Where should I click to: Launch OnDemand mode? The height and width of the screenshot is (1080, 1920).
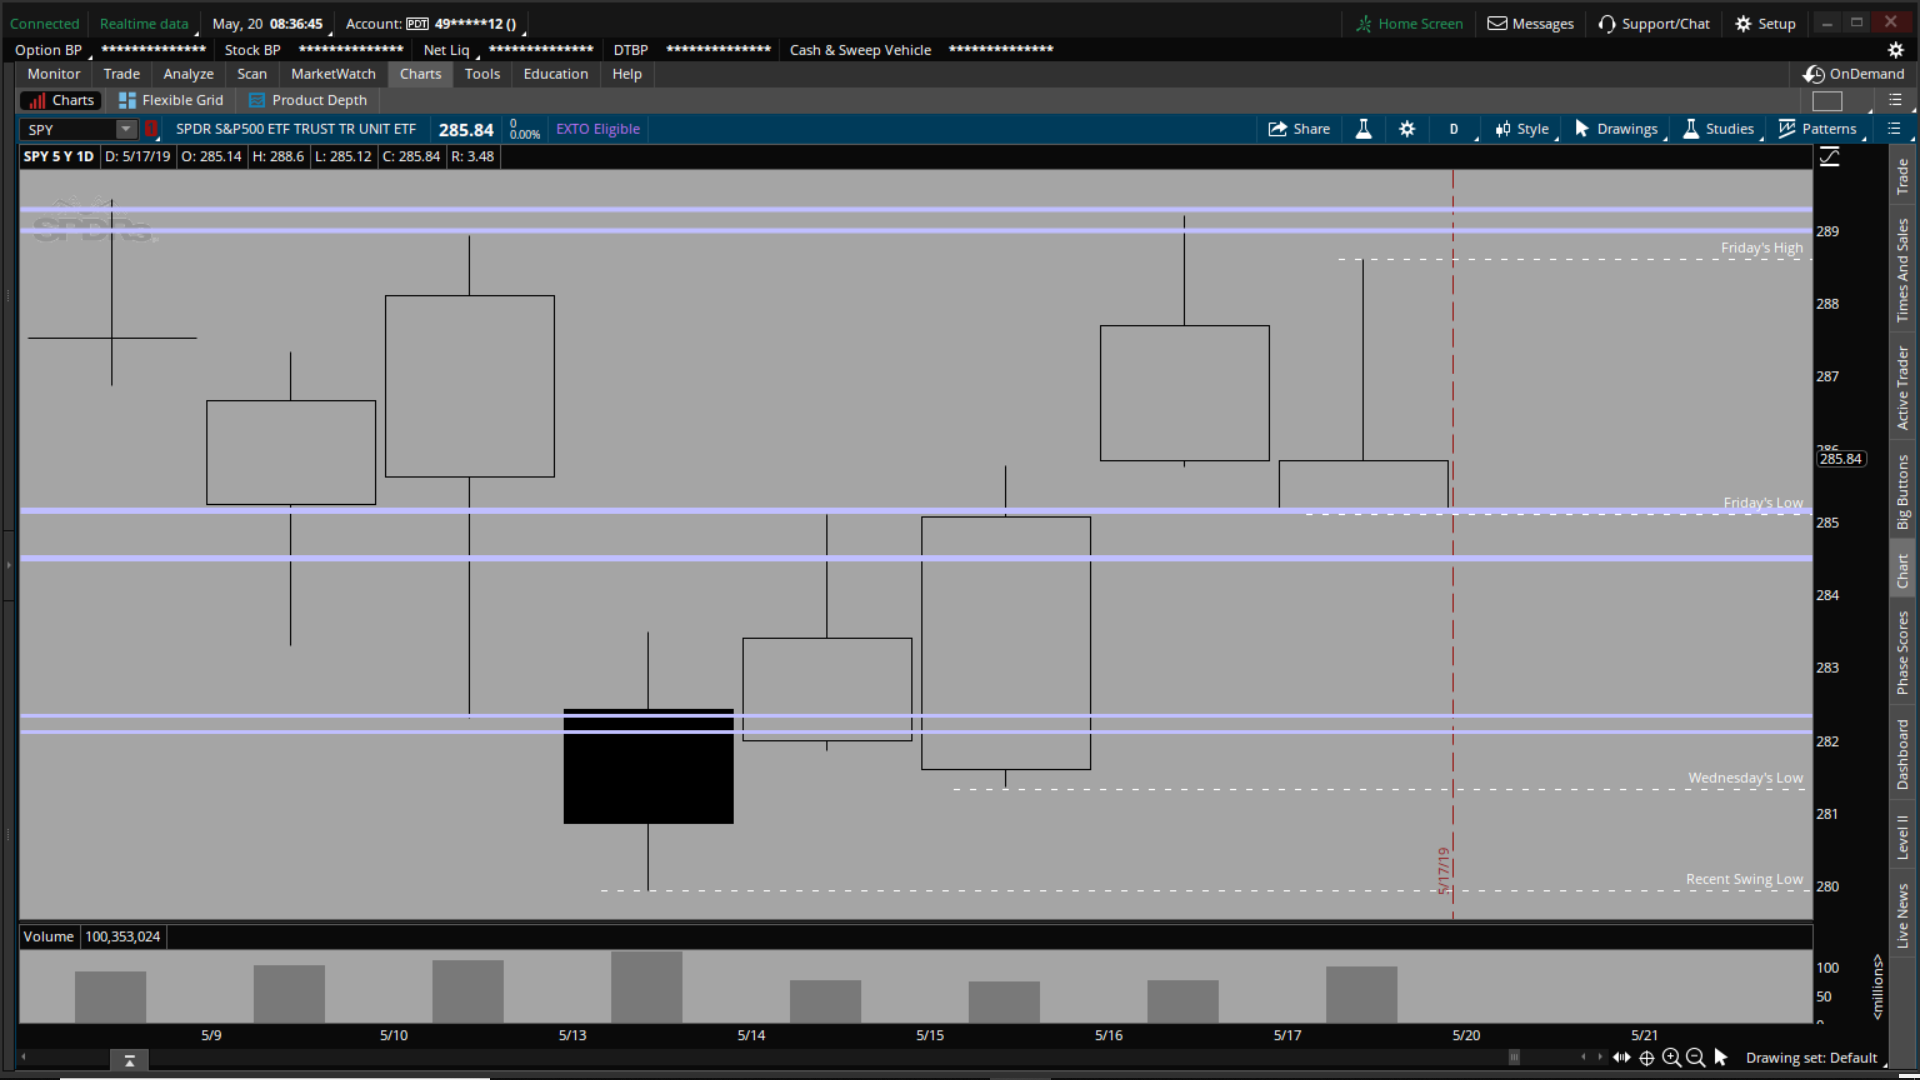[x=1854, y=74]
